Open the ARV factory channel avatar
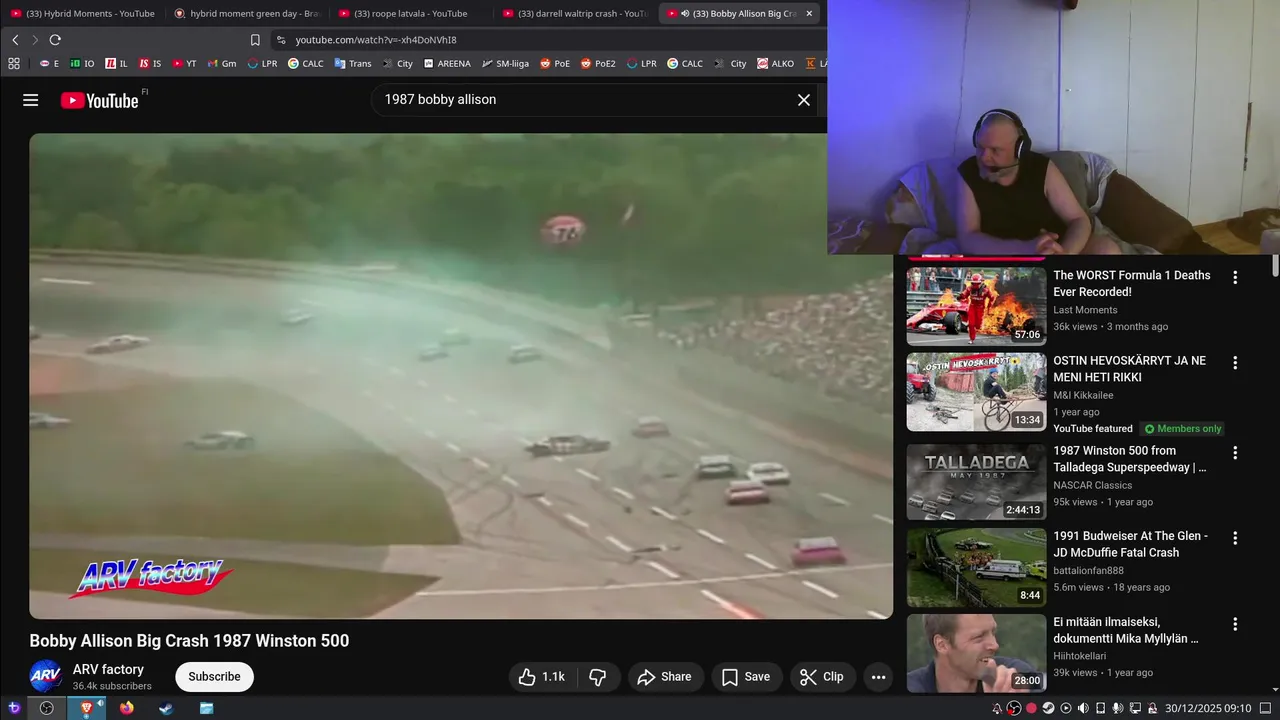Image resolution: width=1280 pixels, height=720 pixels. click(46, 677)
